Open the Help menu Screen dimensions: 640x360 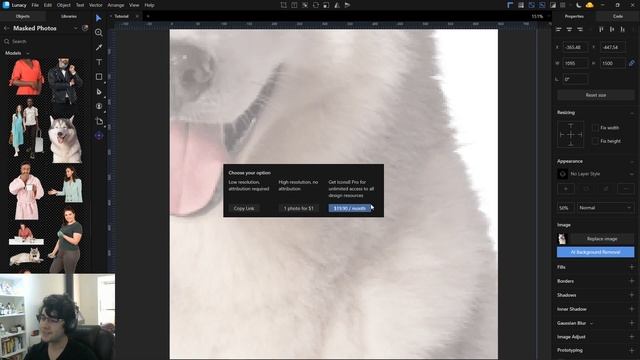pyautogui.click(x=149, y=5)
